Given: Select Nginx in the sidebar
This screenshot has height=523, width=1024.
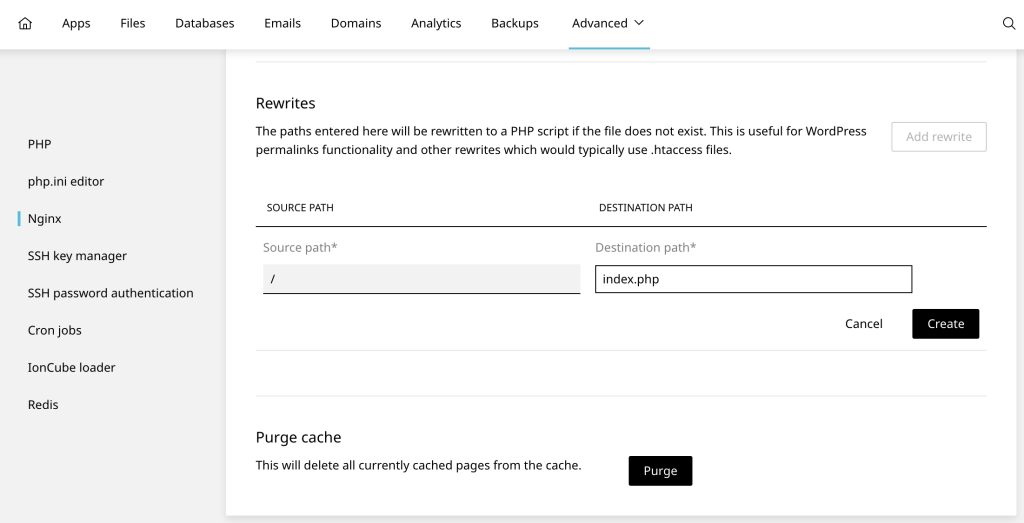Looking at the screenshot, I should coord(44,219).
